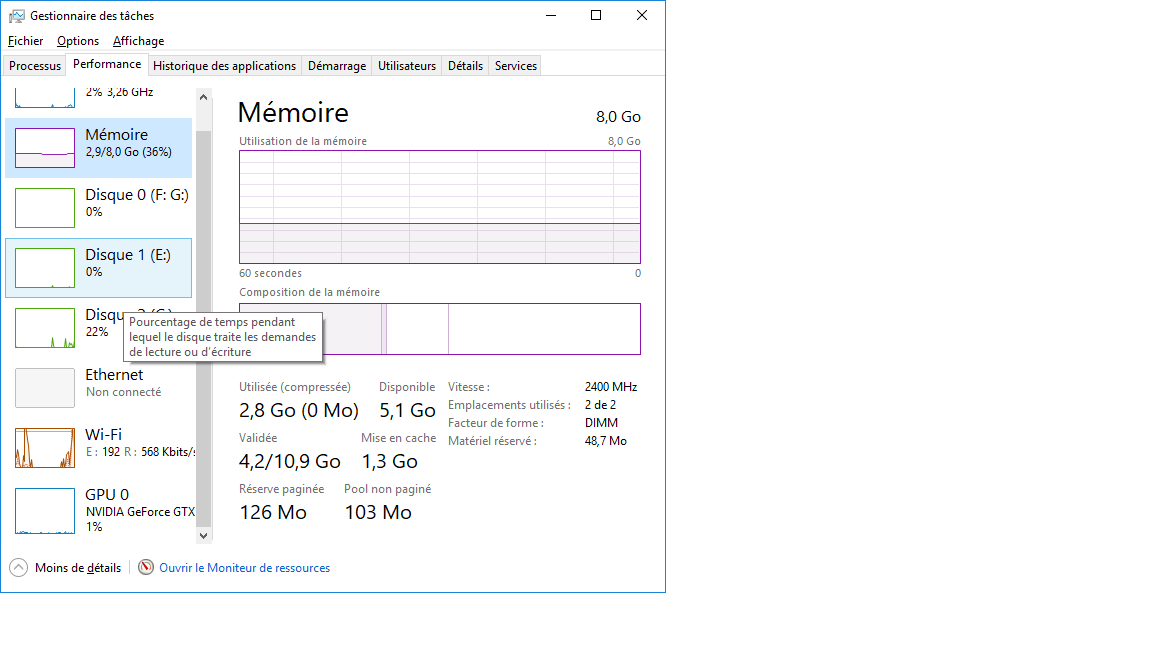Click the Task Manager title bar icon
Viewport: 1152px width, 648px height.
point(17,16)
